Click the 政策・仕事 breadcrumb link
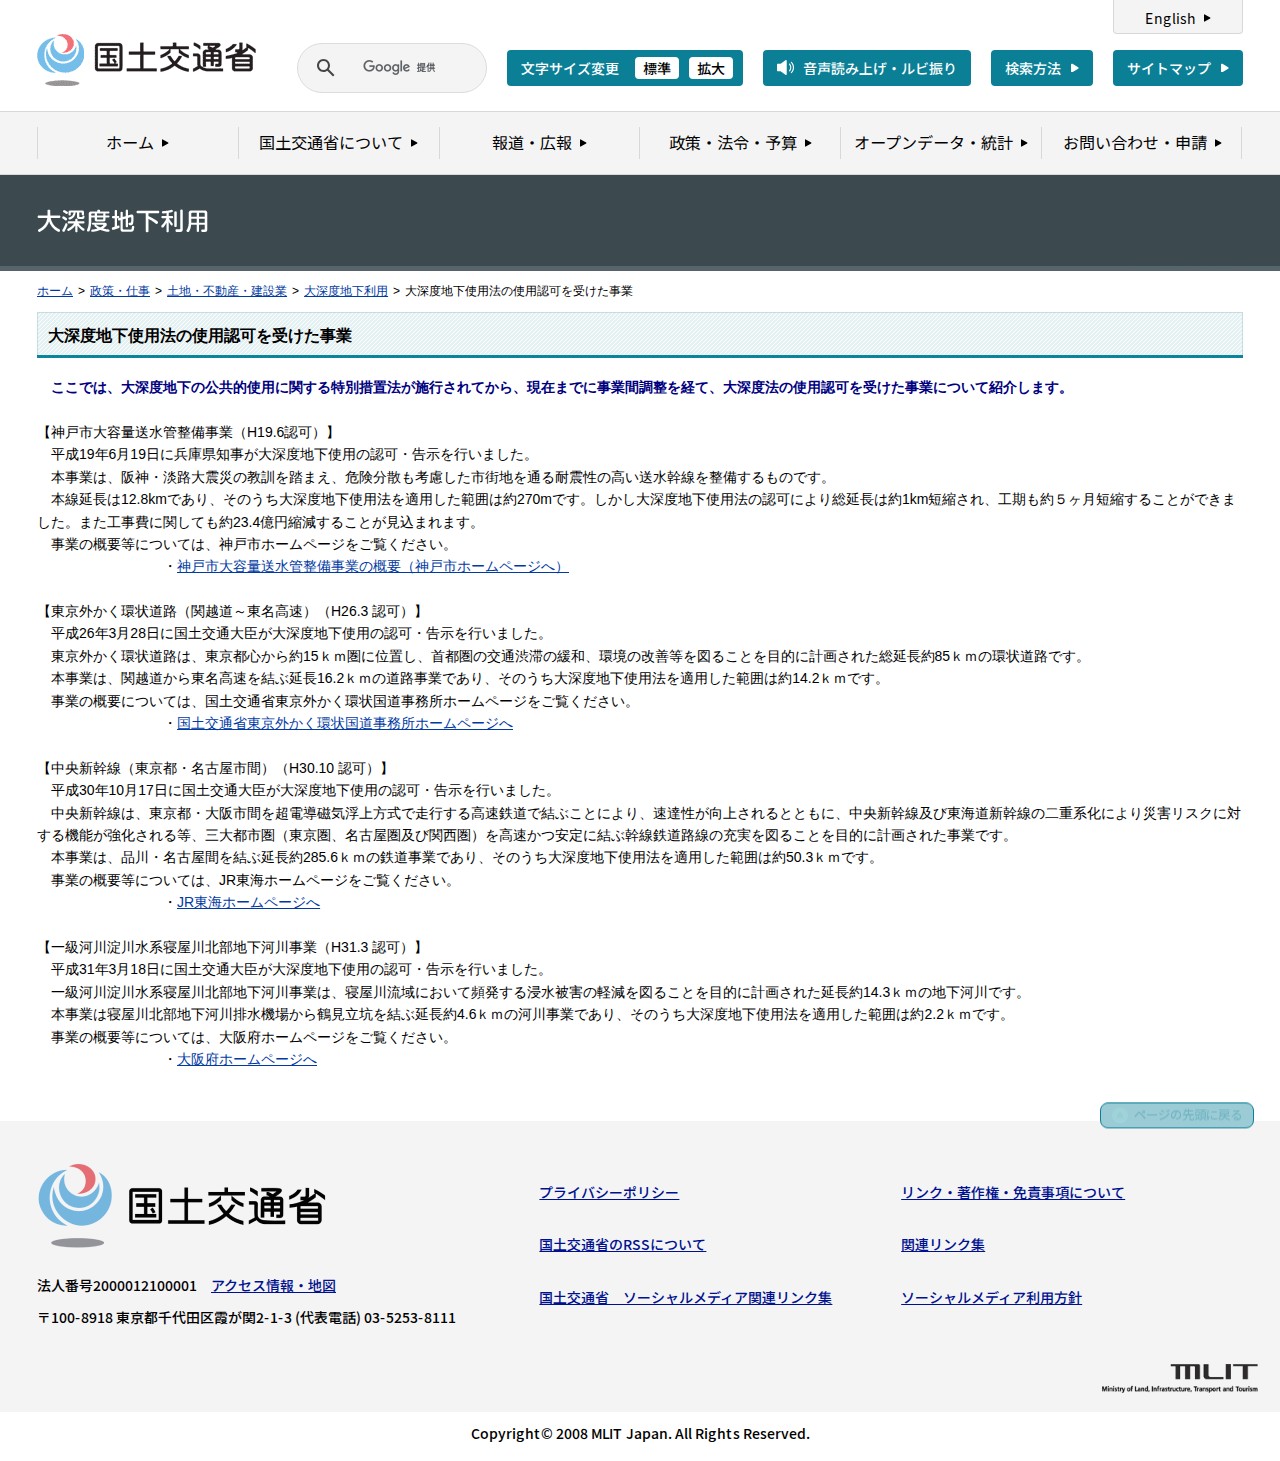This screenshot has height=1461, width=1280. point(120,291)
